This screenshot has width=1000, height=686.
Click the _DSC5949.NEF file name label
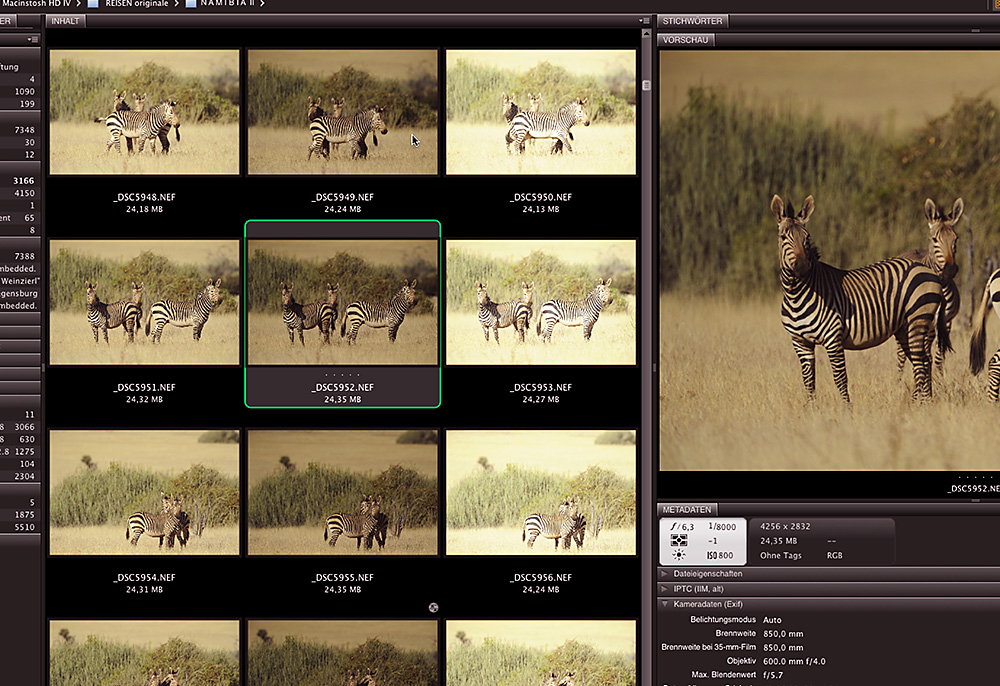(342, 197)
